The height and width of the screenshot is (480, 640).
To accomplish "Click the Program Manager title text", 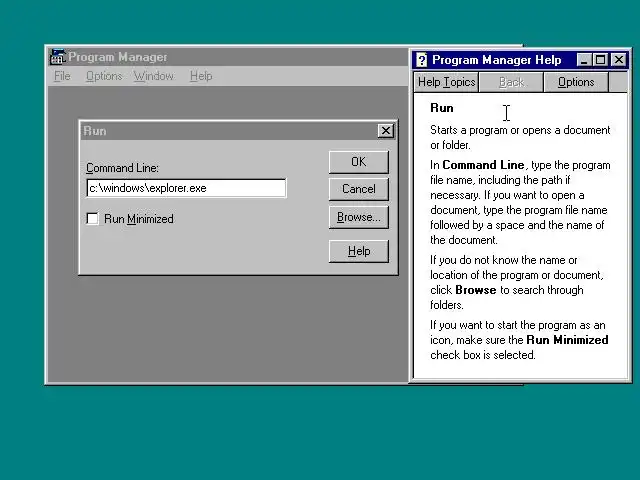I will tap(118, 57).
